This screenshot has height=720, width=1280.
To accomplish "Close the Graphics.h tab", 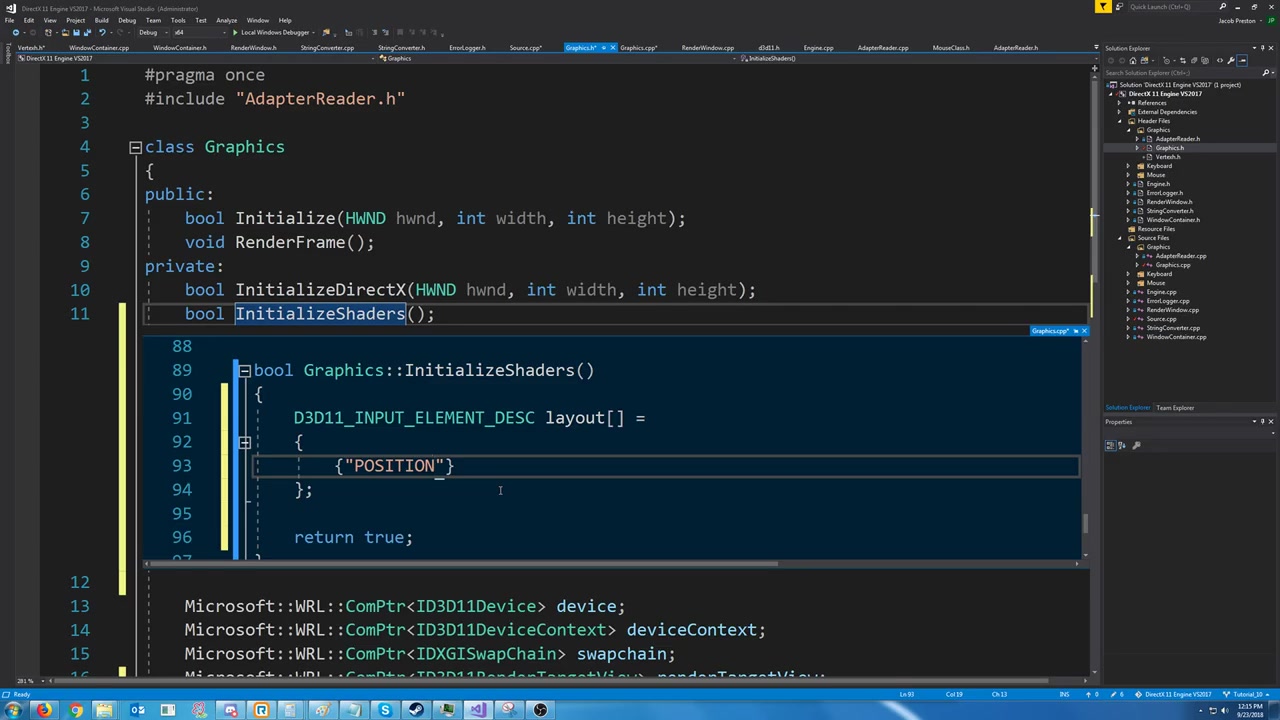I will [x=612, y=47].
